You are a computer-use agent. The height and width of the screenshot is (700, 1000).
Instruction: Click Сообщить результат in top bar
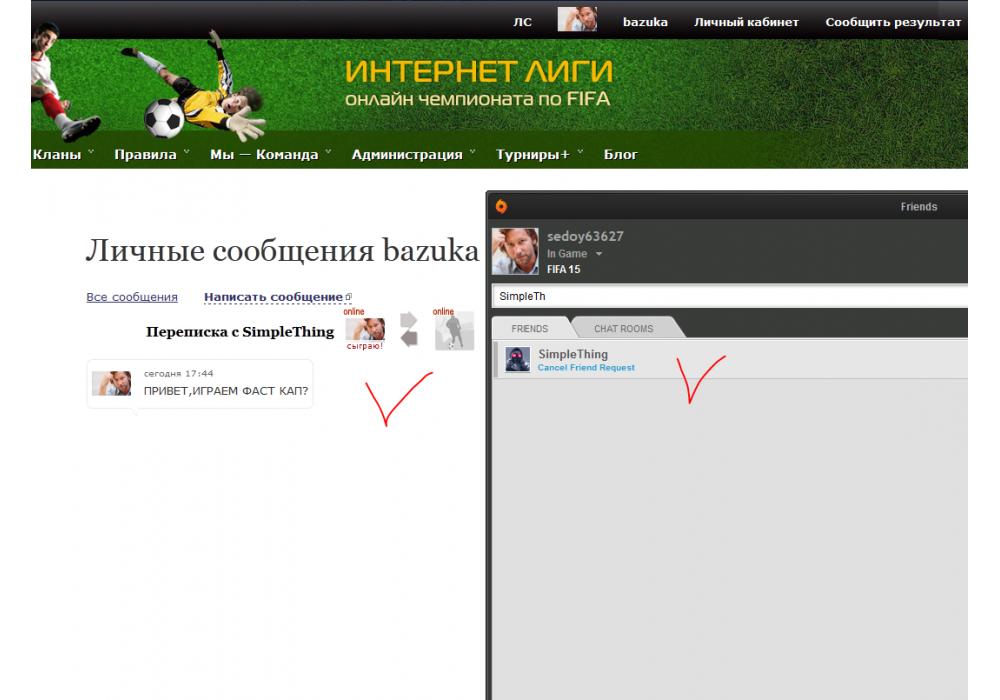[892, 22]
